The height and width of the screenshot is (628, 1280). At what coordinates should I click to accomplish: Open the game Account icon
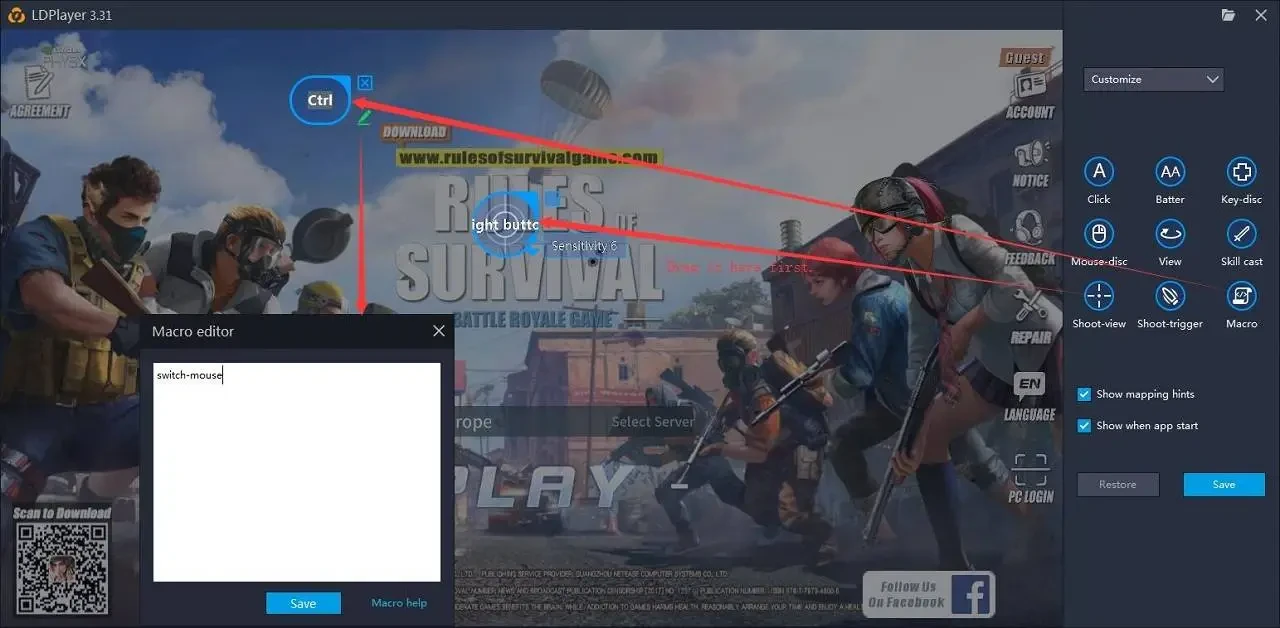(x=1029, y=95)
